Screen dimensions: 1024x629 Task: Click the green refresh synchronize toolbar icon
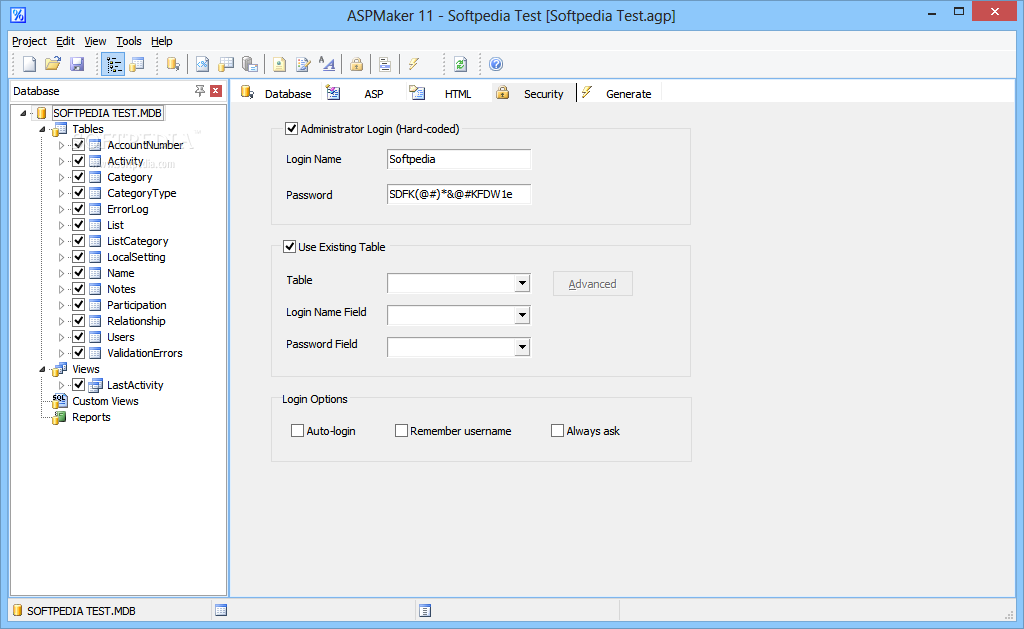pyautogui.click(x=460, y=64)
